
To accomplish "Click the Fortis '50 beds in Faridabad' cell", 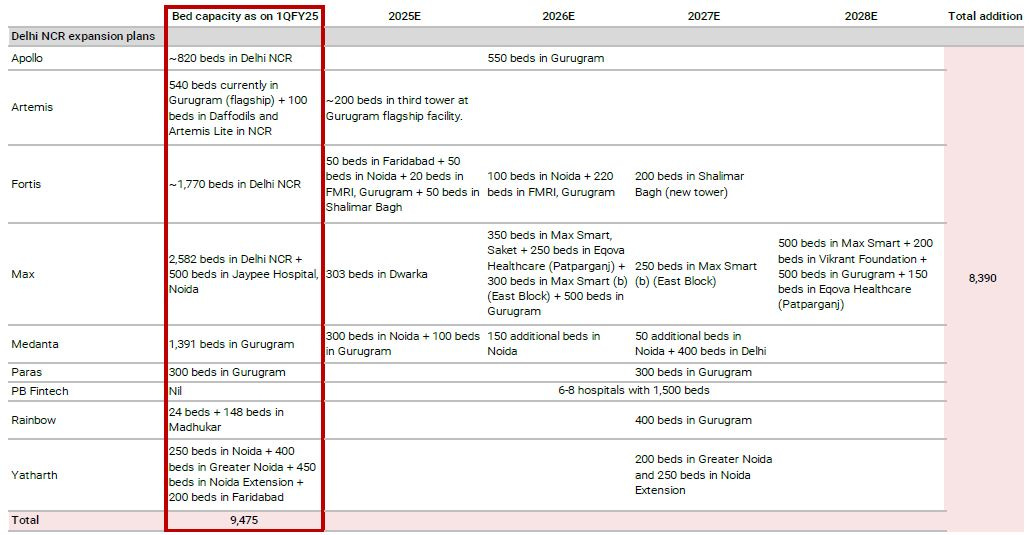I will point(403,184).
